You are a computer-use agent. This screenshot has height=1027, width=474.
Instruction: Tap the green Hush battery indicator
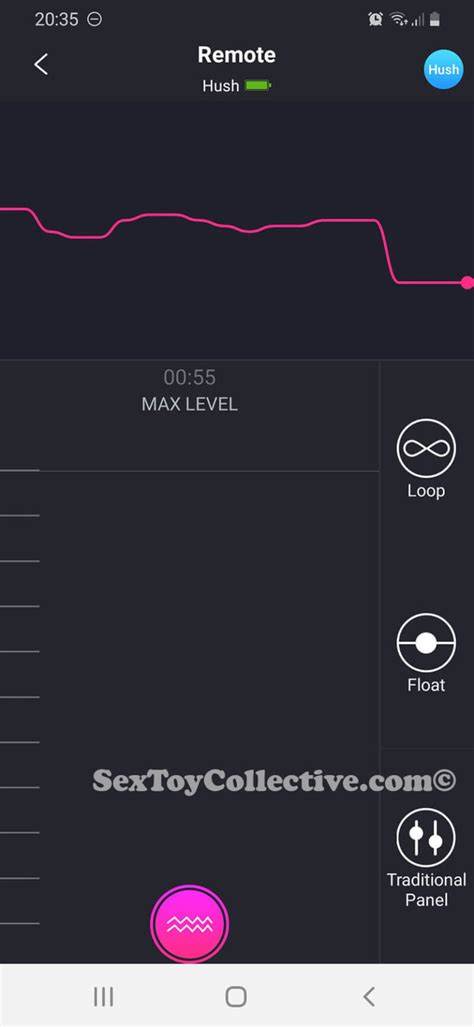[258, 85]
